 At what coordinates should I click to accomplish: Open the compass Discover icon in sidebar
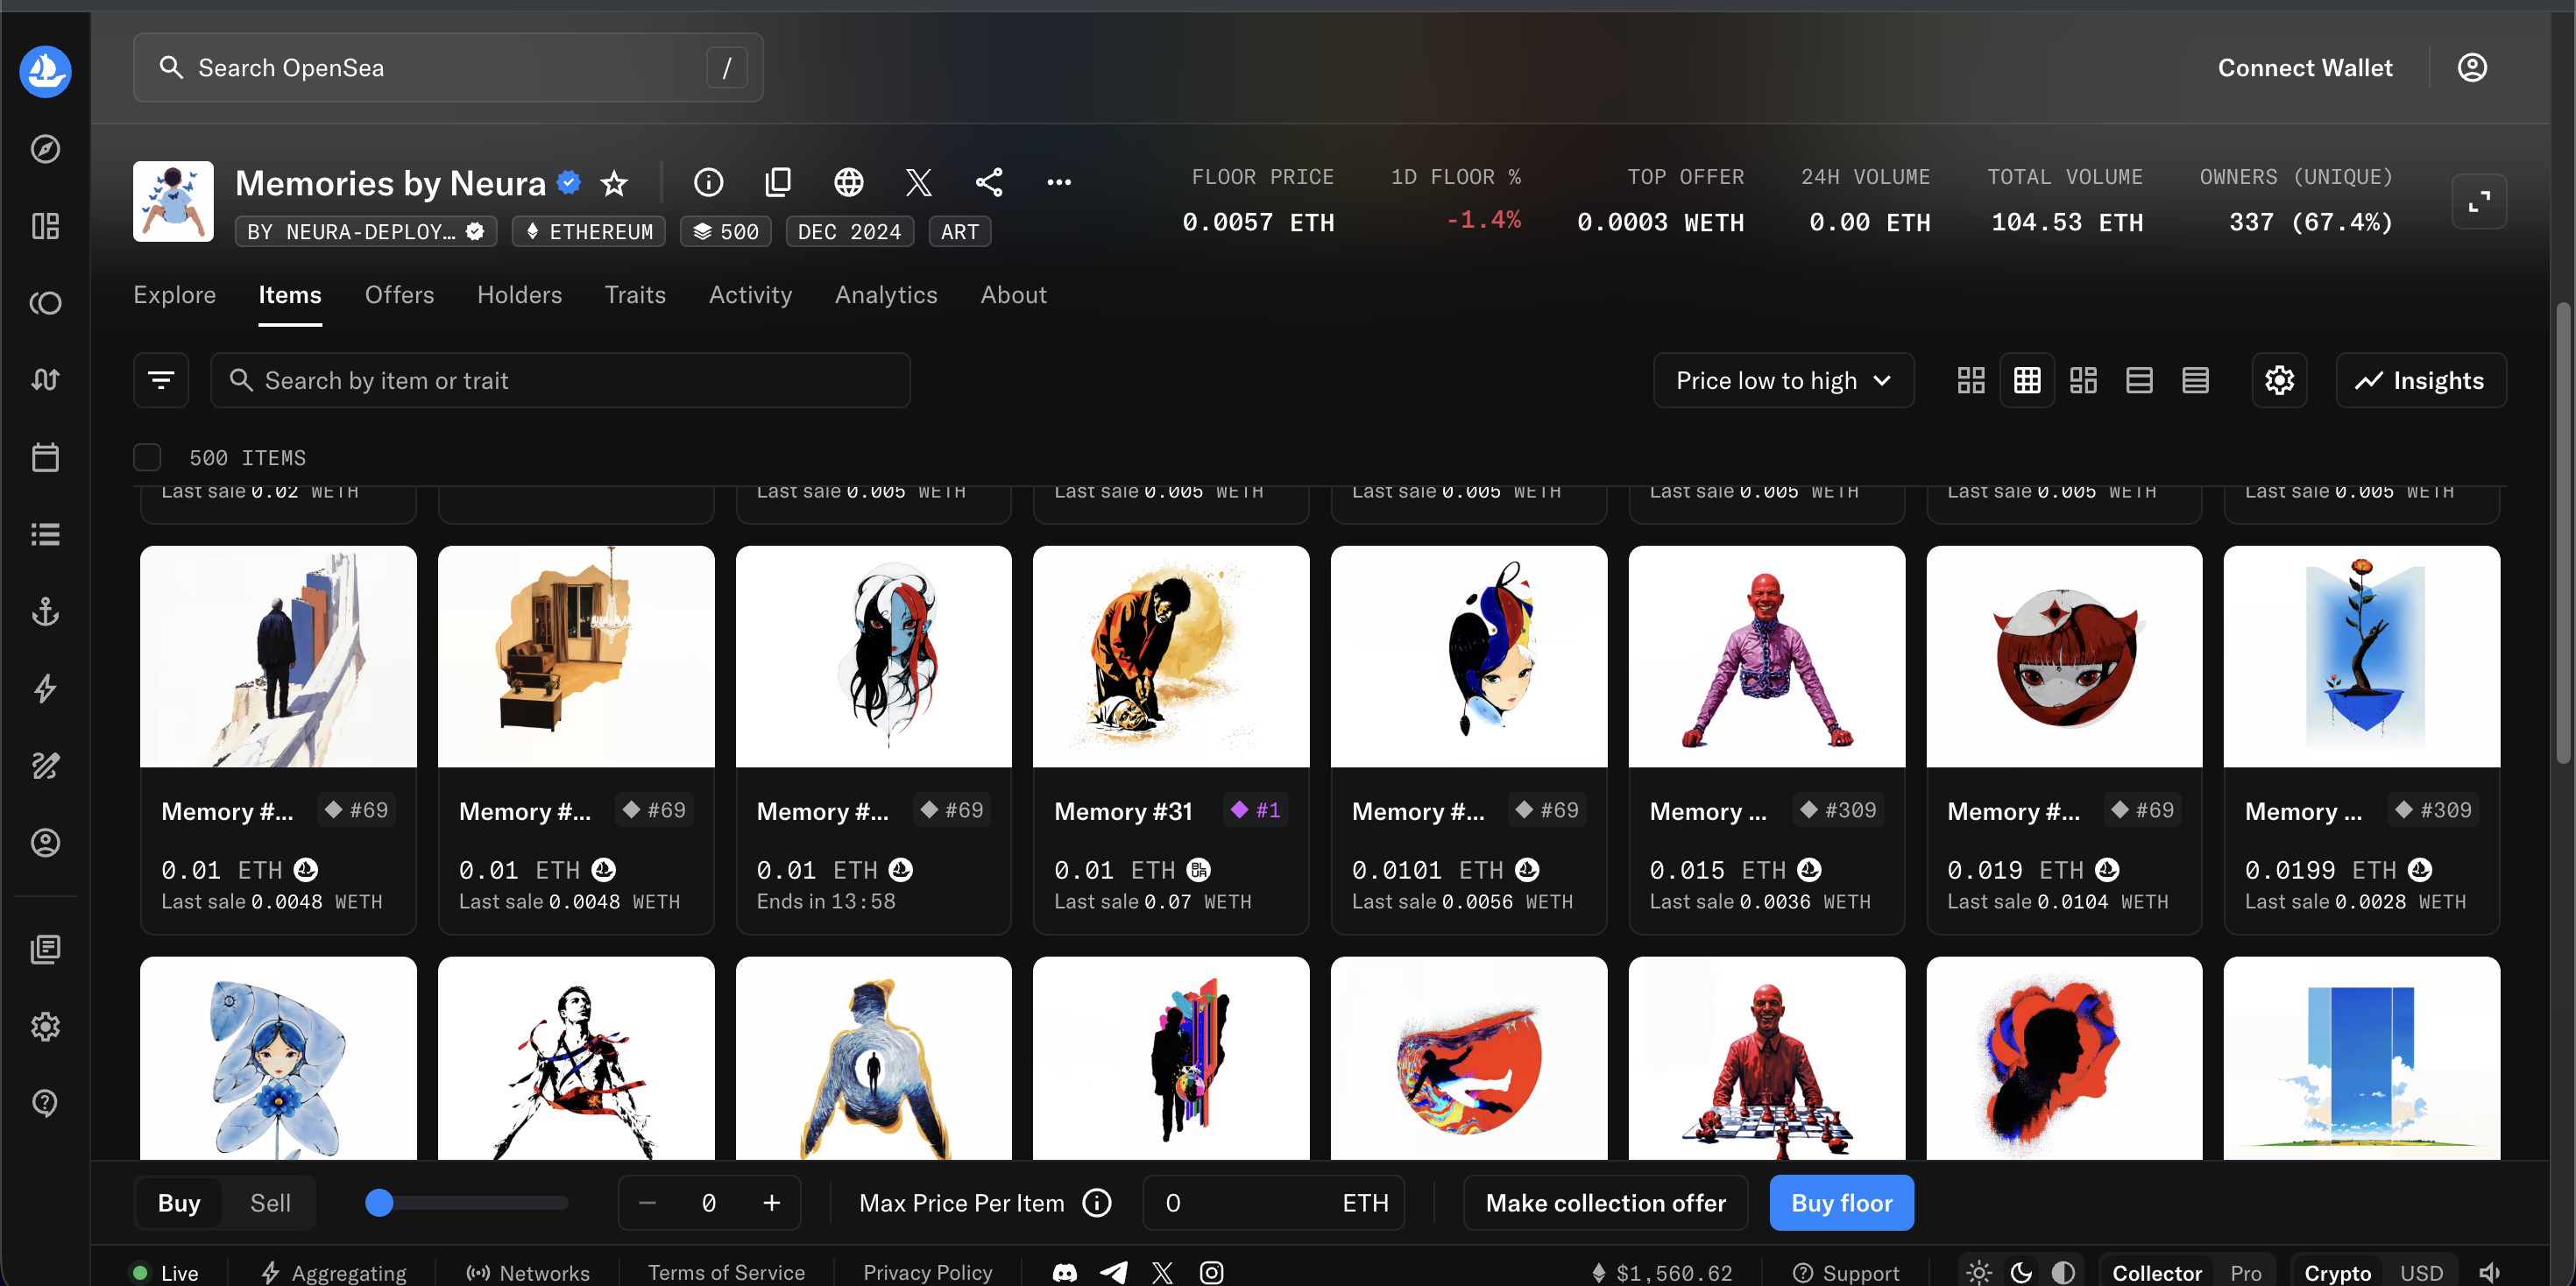click(45, 149)
